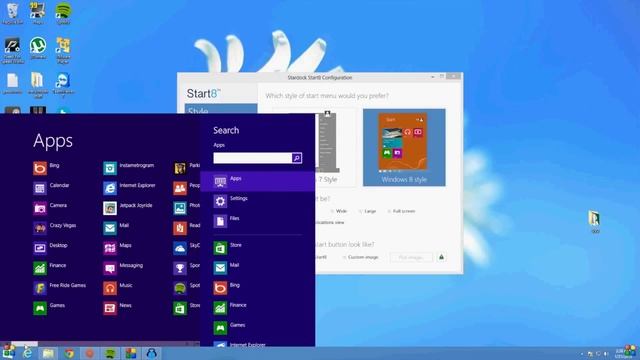Open the Finance app in Apps list
This screenshot has height=360, width=640.
[49, 268]
